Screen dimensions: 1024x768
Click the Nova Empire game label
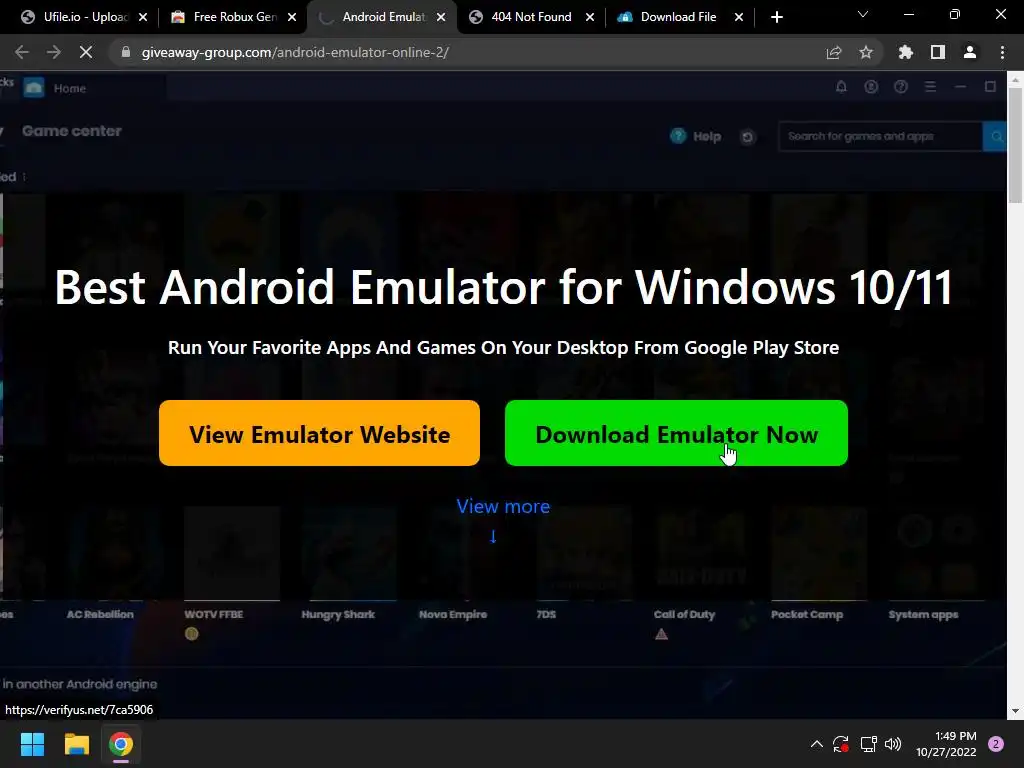pos(453,614)
